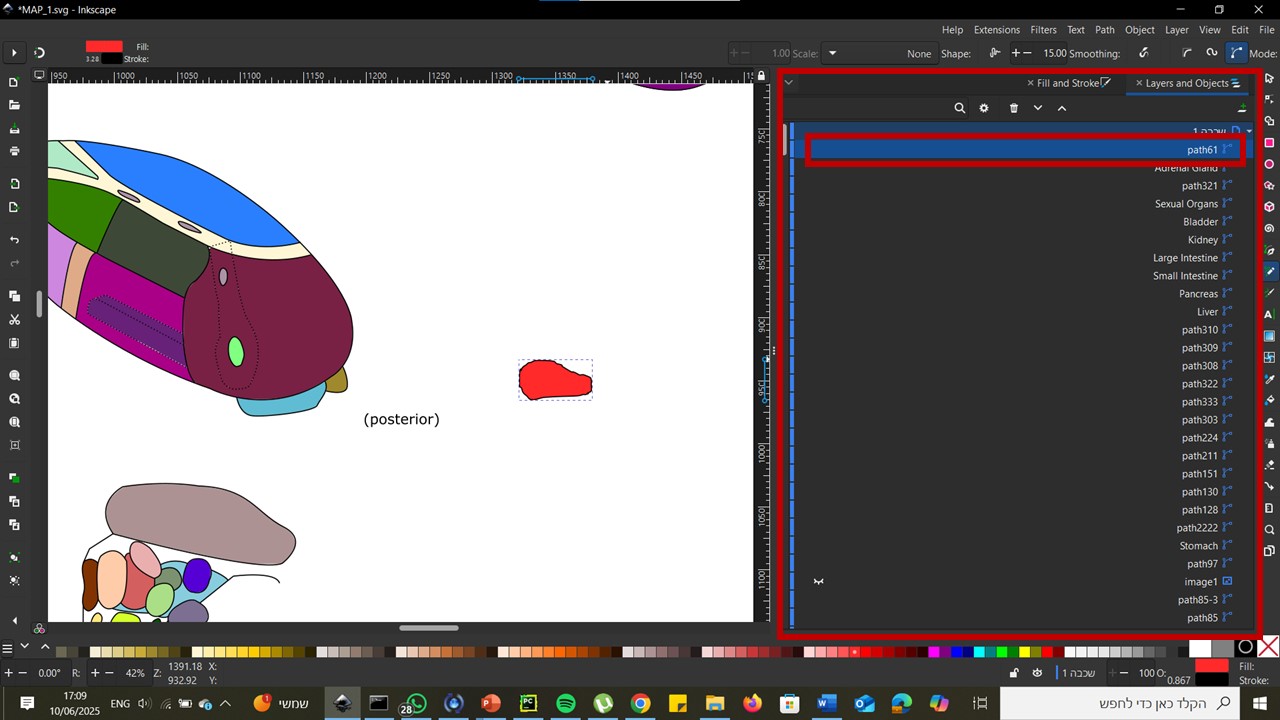Activate the Dropper color picker tool
Viewport: 1280px width, 720px height.
1269,379
